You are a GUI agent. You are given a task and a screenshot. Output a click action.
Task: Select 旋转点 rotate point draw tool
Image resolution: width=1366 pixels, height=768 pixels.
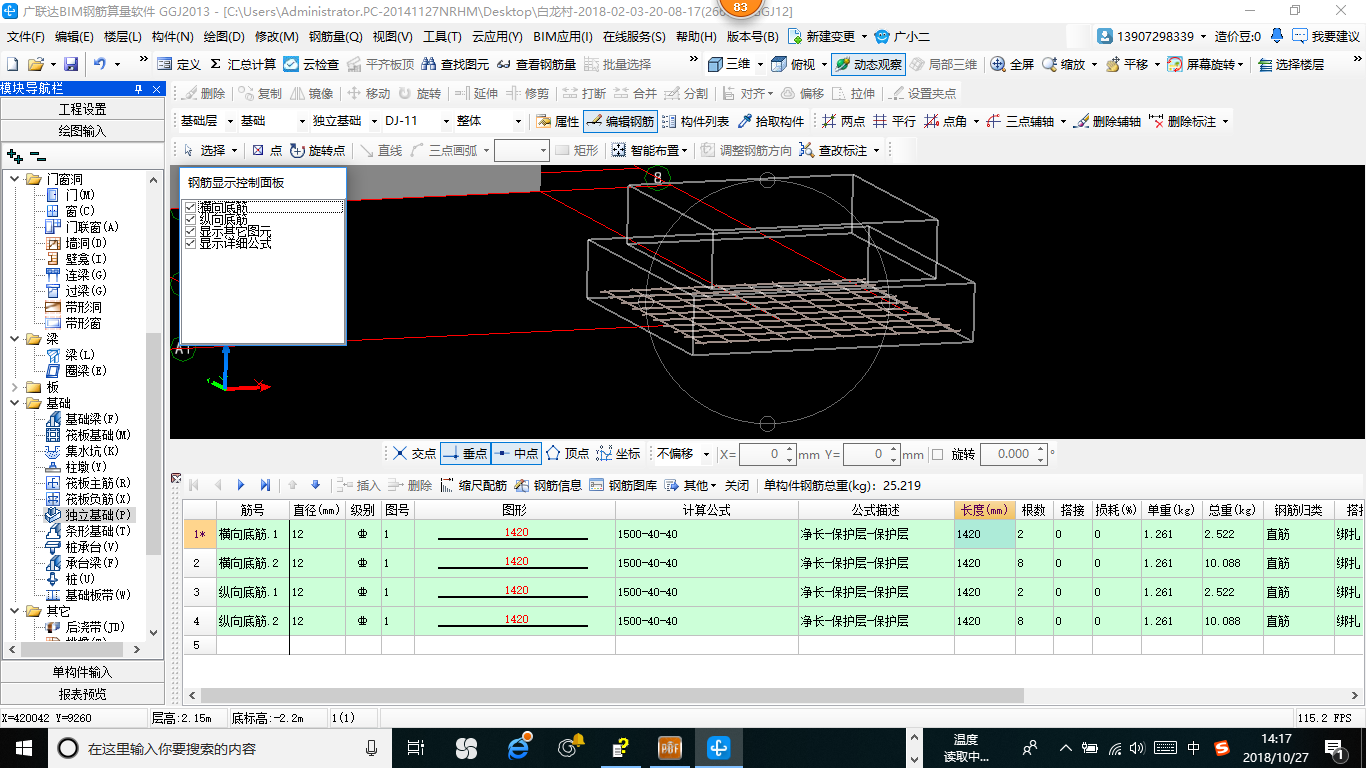[x=317, y=150]
